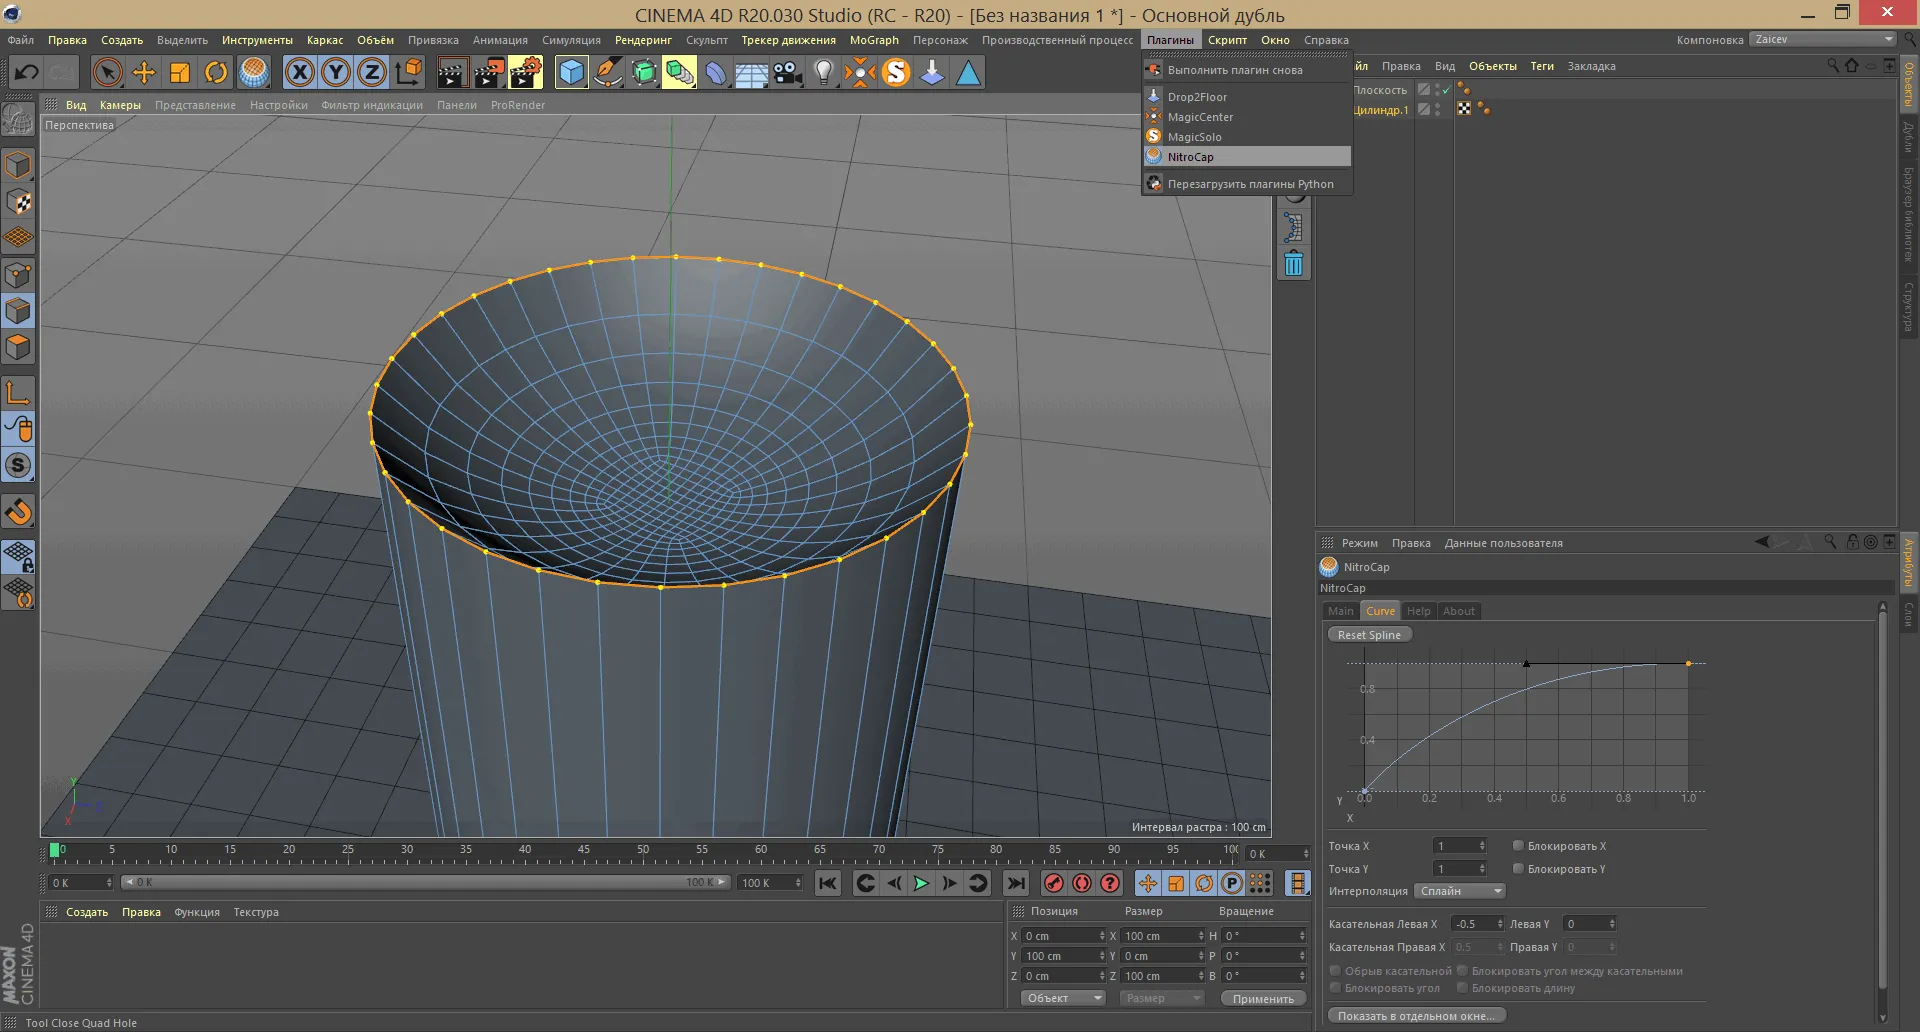Open the Объект coordinate mode dropdown
Screen dimensions: 1920x1032
pos(1063,998)
